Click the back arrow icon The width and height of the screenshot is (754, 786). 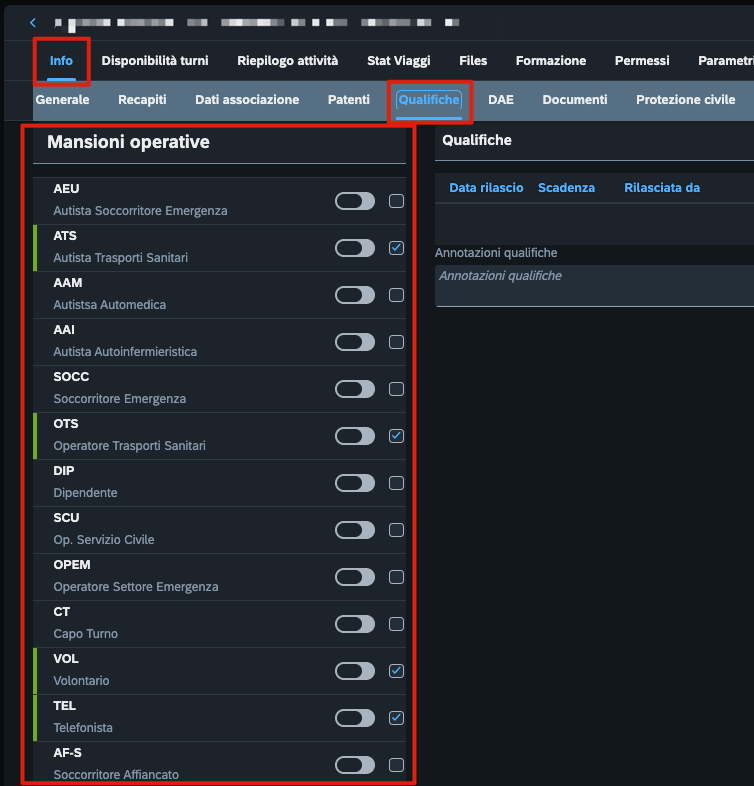pos(33,23)
